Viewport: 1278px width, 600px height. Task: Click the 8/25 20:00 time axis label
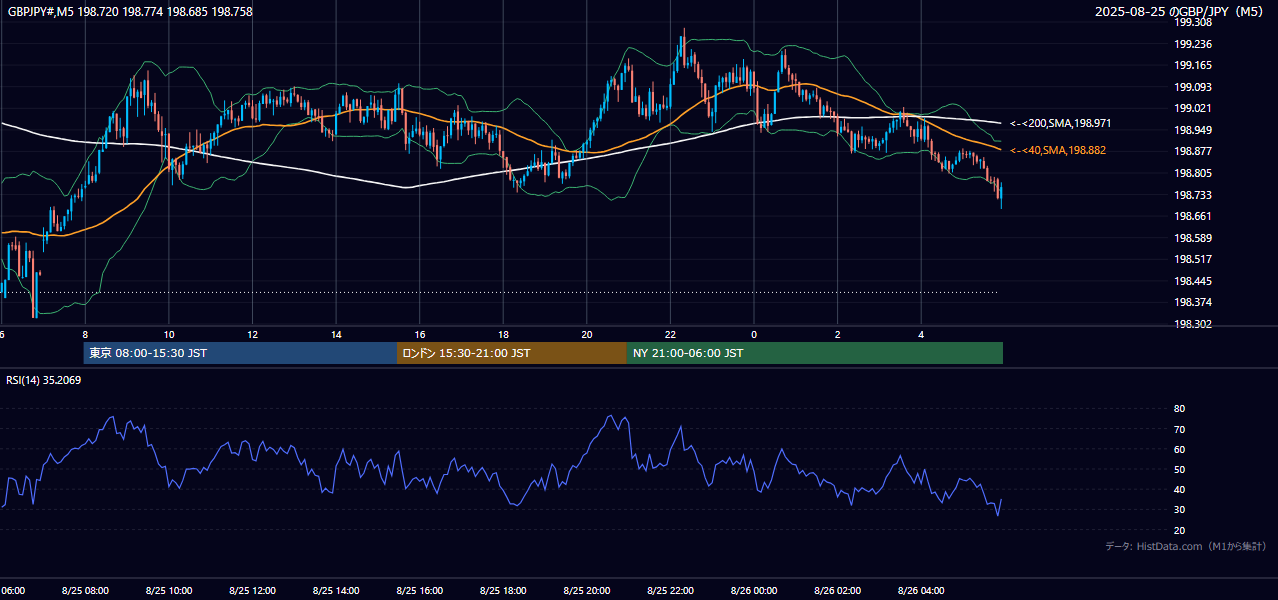pyautogui.click(x=587, y=590)
